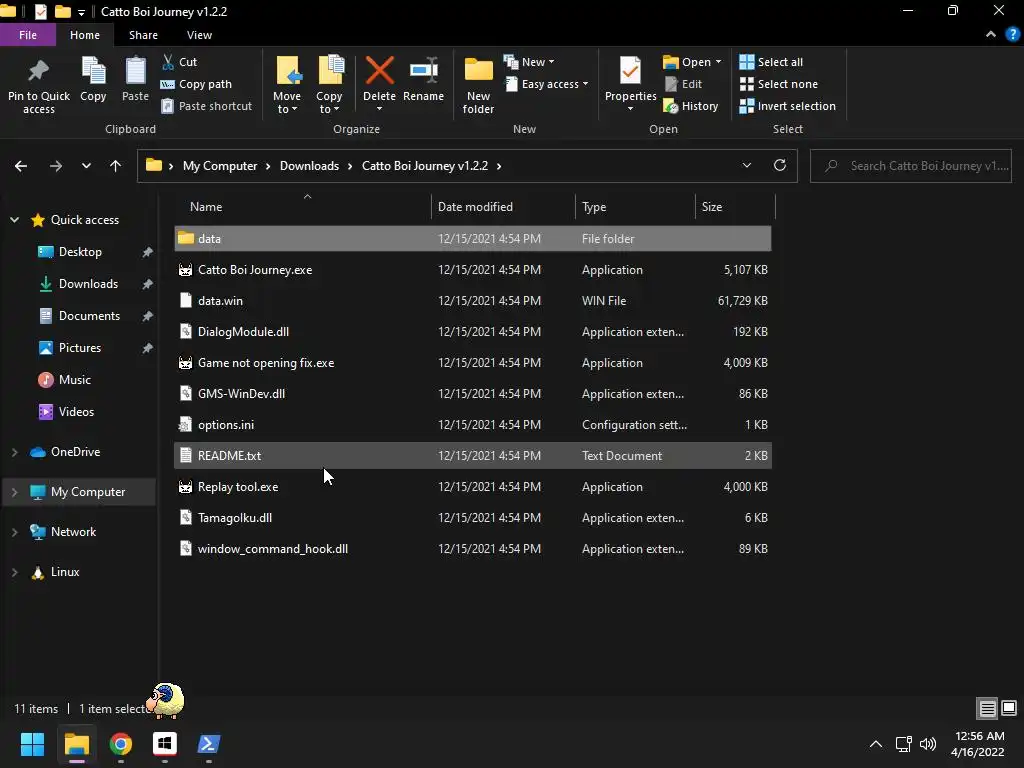Click Select none
Image resolution: width=1024 pixels, height=768 pixels.
[778, 84]
